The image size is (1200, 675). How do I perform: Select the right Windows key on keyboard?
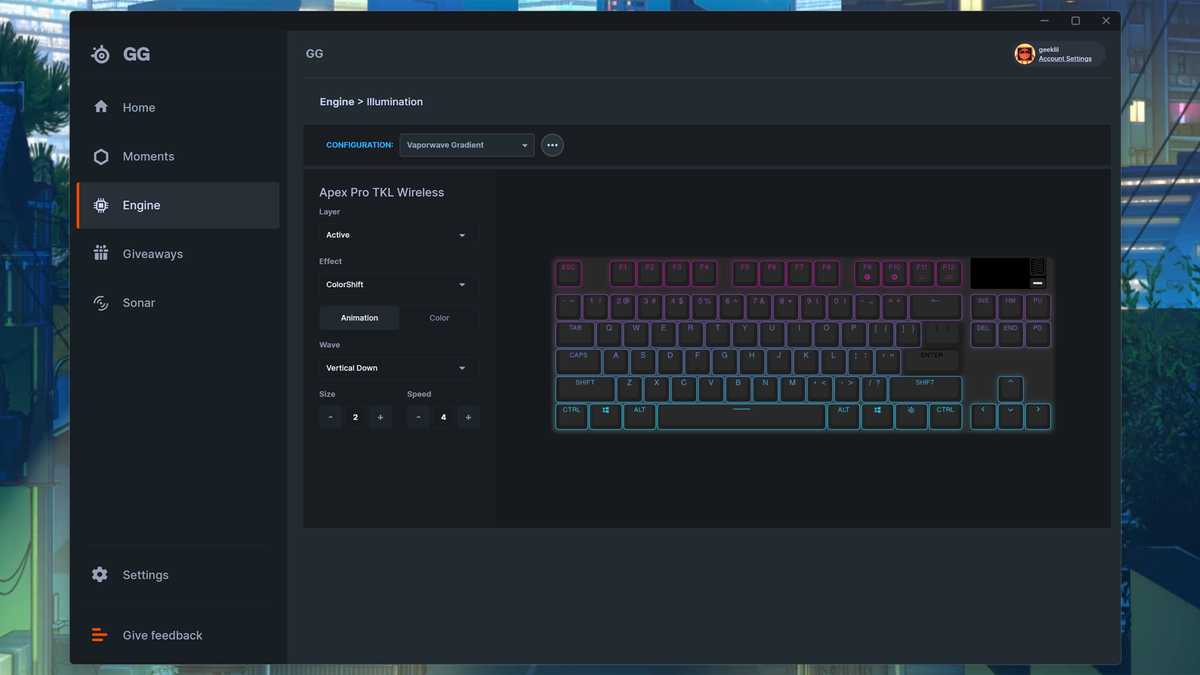(x=877, y=416)
